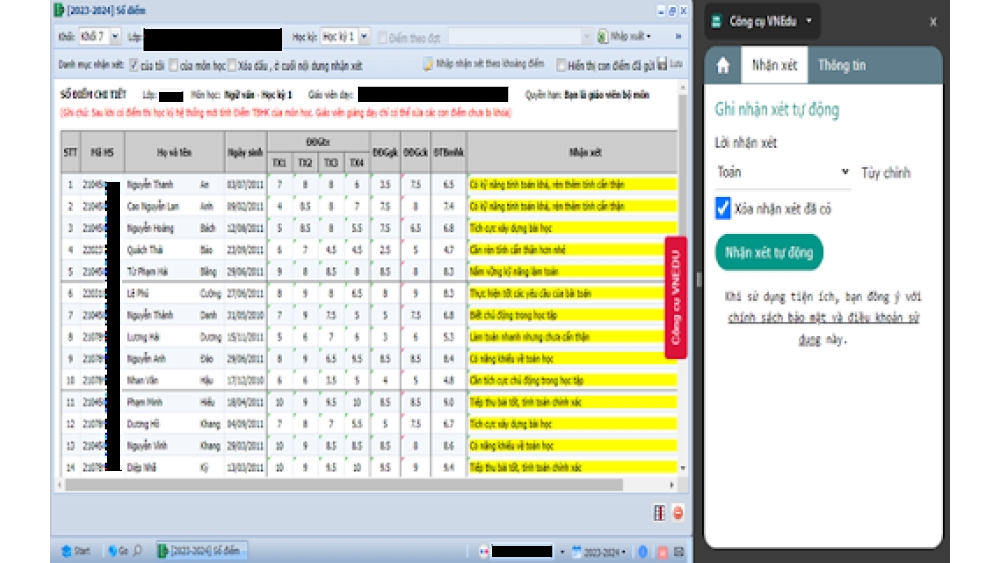Click the Ngày sinh column header

246,152
